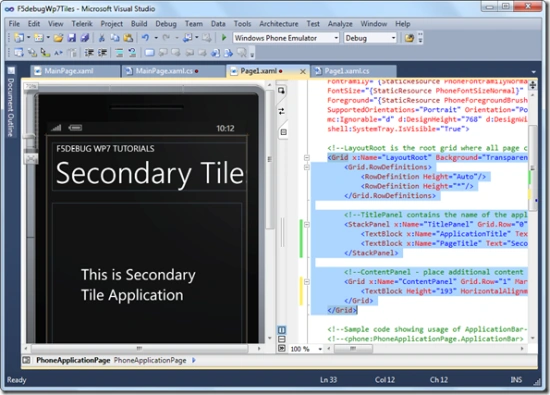Image resolution: width=550 pixels, height=395 pixels.
Task: Click the Navigate Backward icon
Action: [188, 38]
